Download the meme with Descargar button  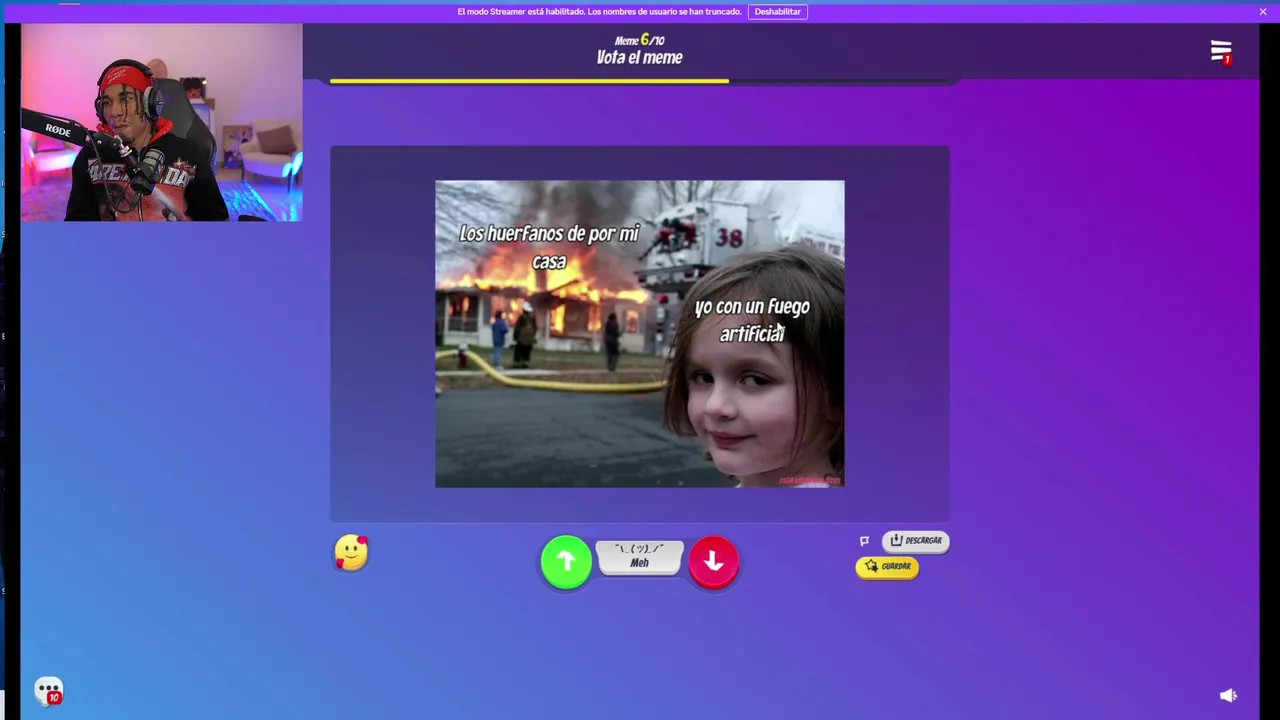[x=916, y=541]
